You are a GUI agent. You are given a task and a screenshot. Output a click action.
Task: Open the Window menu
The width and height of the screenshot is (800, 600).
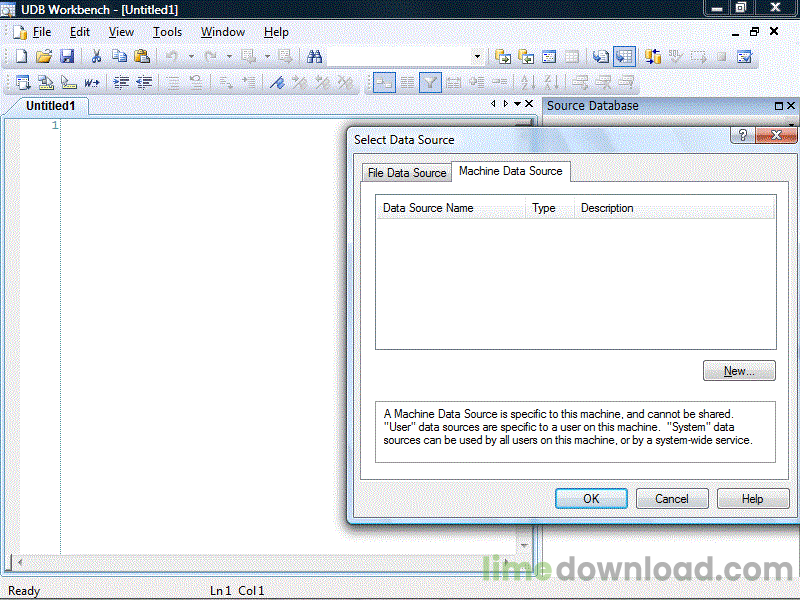tap(222, 32)
